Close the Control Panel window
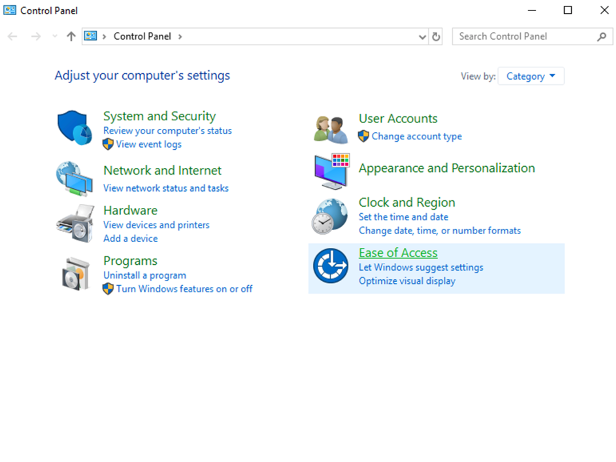The height and width of the screenshot is (462, 616). click(x=604, y=10)
